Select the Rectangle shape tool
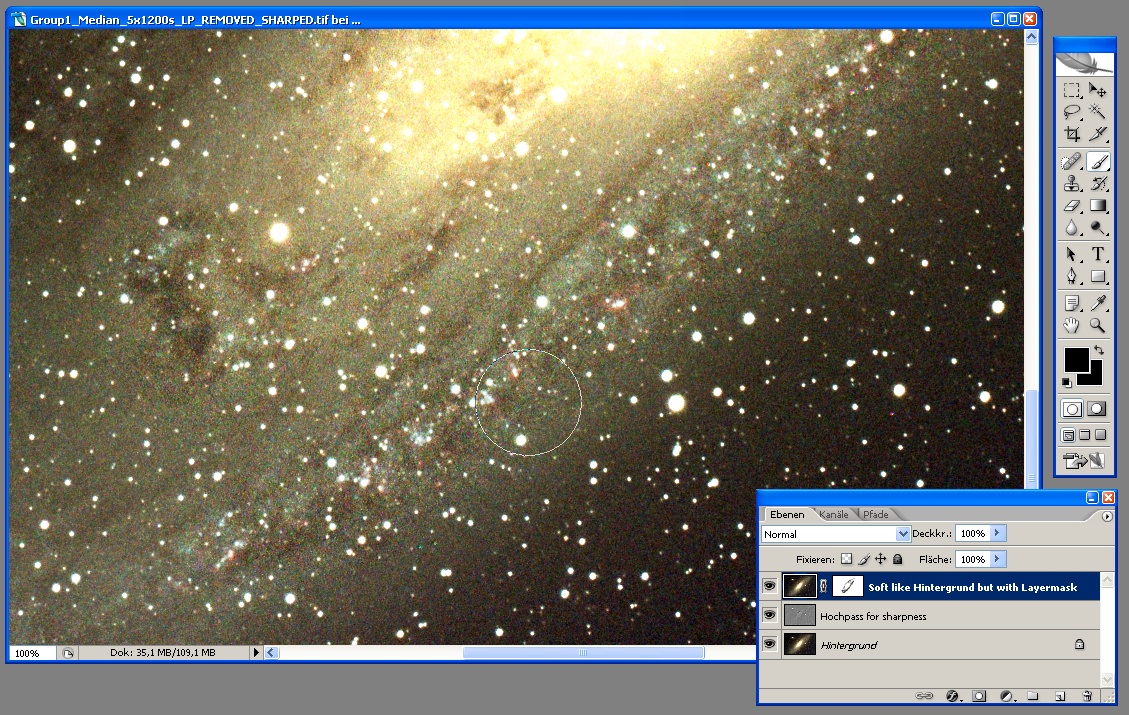Viewport: 1129px width, 715px height. (1097, 276)
